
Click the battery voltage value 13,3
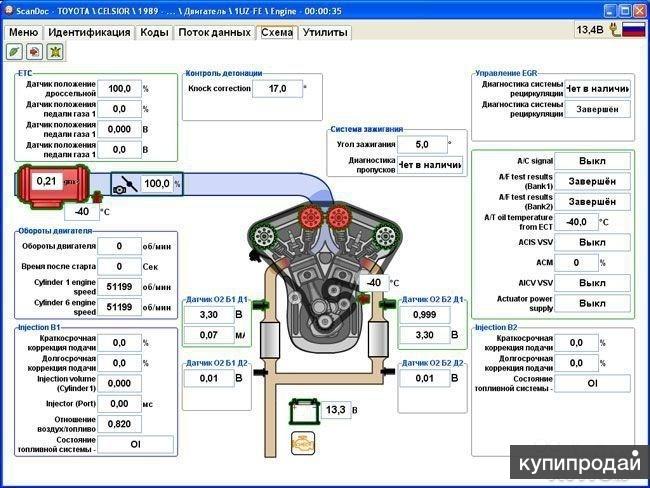coord(336,410)
